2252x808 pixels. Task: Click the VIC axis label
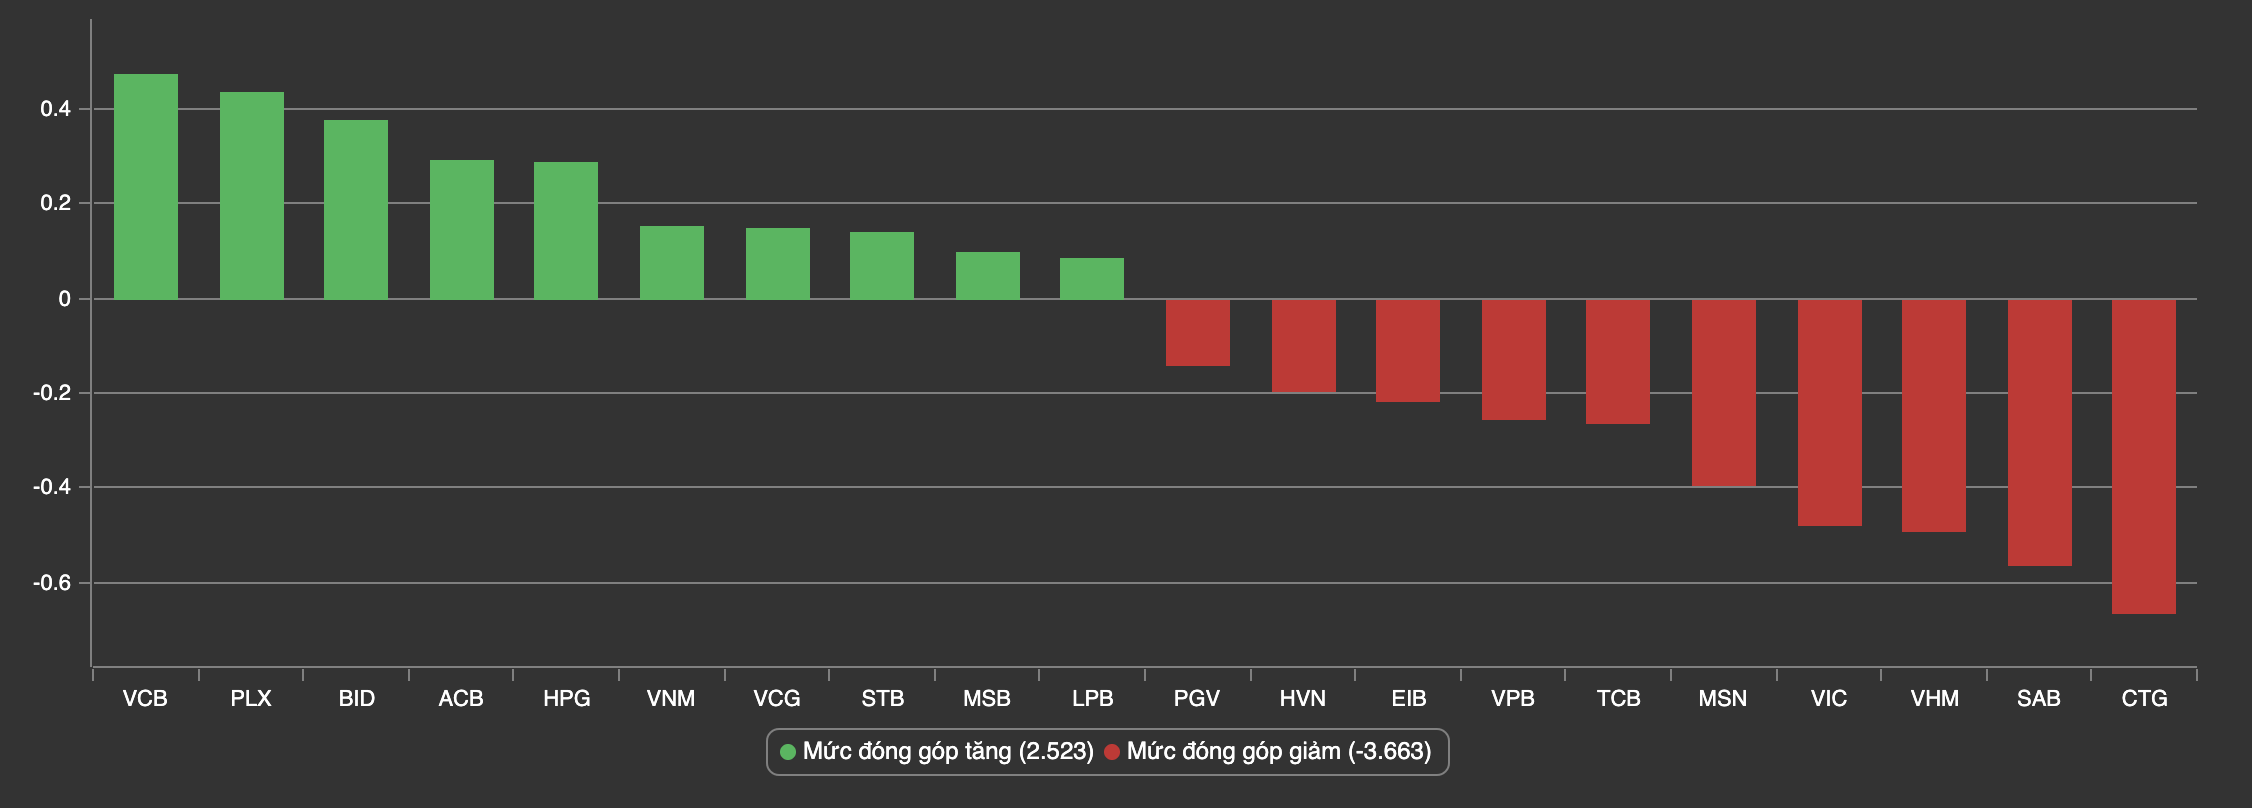1829,699
